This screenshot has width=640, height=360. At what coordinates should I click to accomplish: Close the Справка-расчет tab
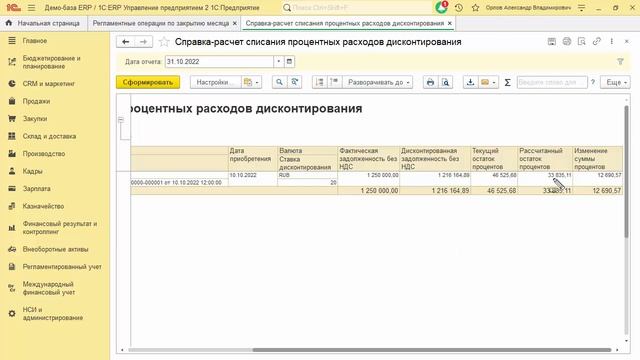pyautogui.click(x=450, y=23)
